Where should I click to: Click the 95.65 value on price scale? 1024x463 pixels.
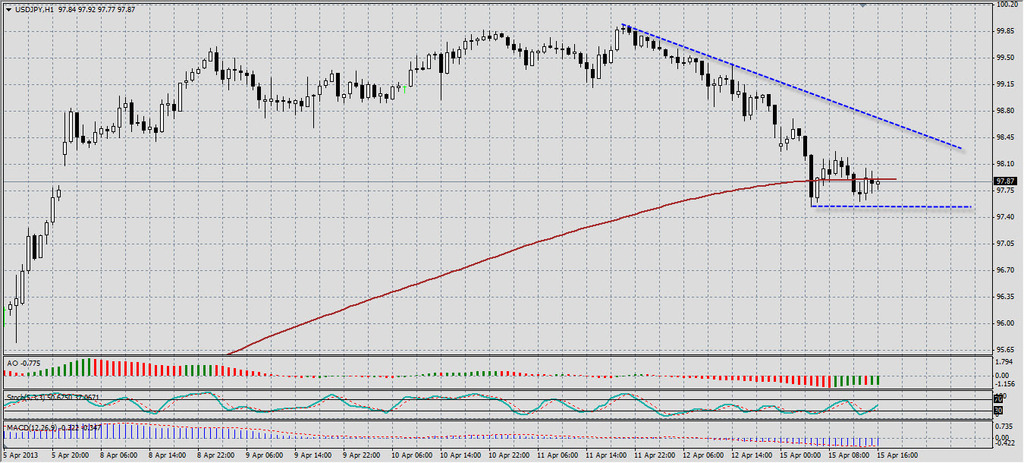coord(1005,349)
